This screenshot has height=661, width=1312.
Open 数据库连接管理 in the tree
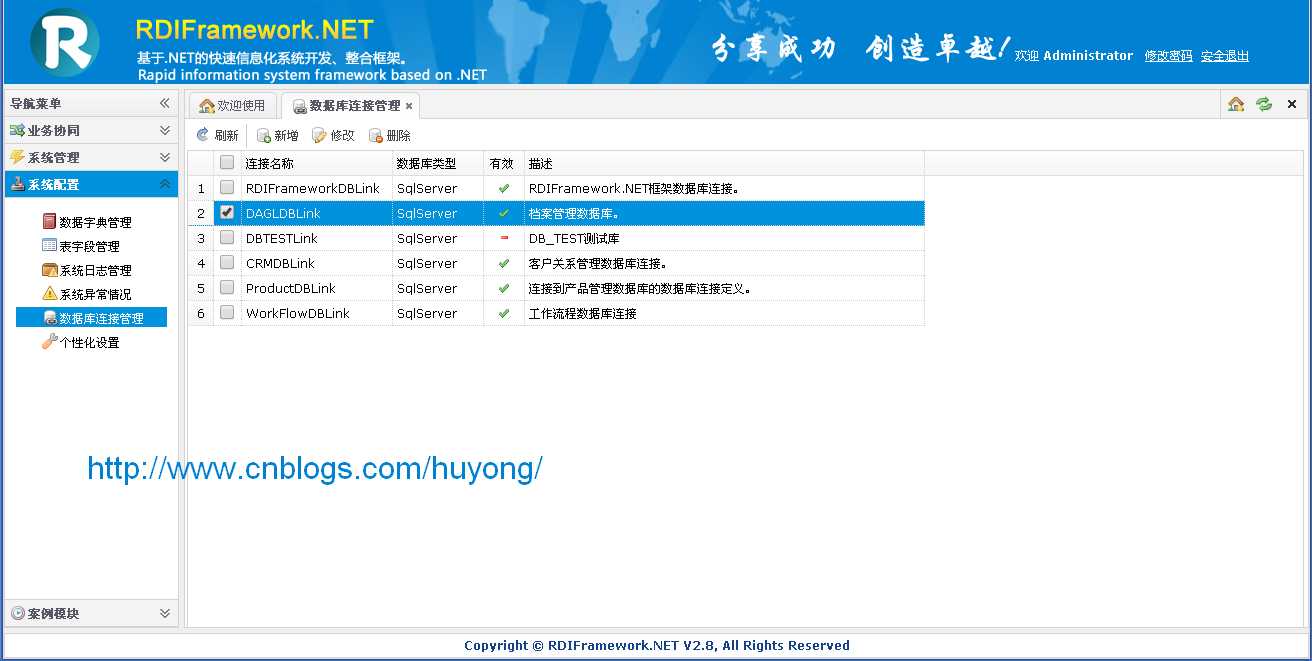[91, 318]
